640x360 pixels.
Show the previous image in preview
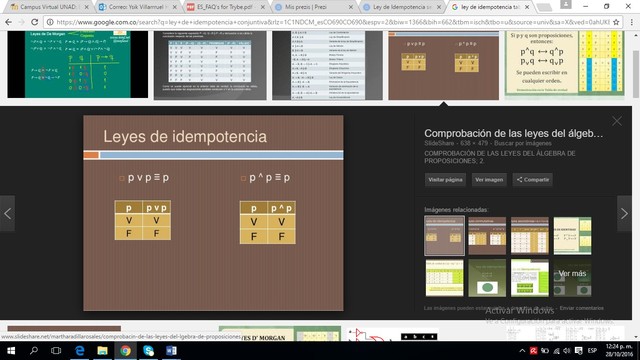point(7,213)
